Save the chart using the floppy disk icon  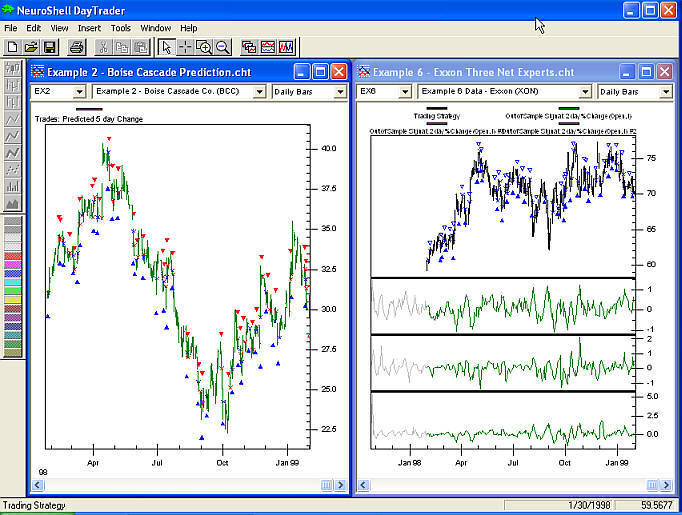50,47
